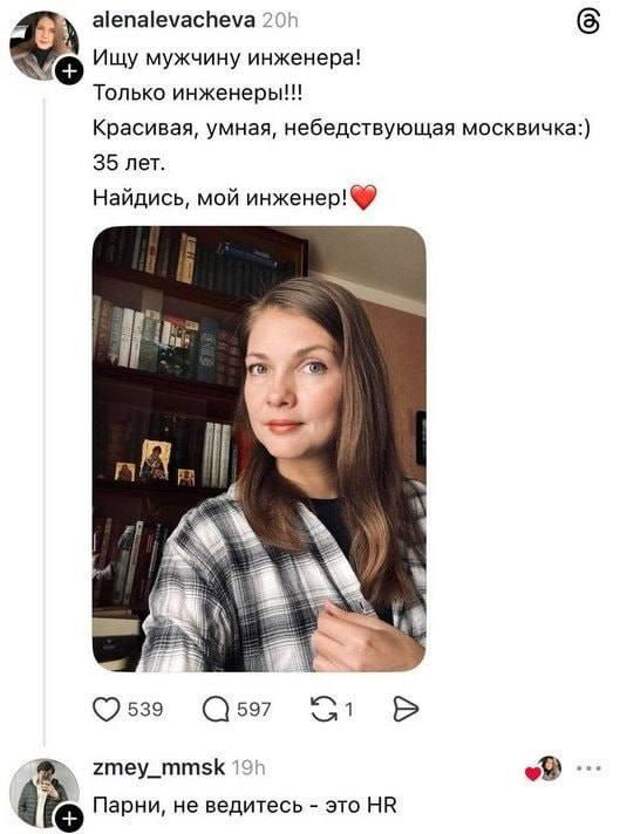This screenshot has width=620, height=834.
Task: Click the 19h comment timestamp
Action: (x=249, y=768)
